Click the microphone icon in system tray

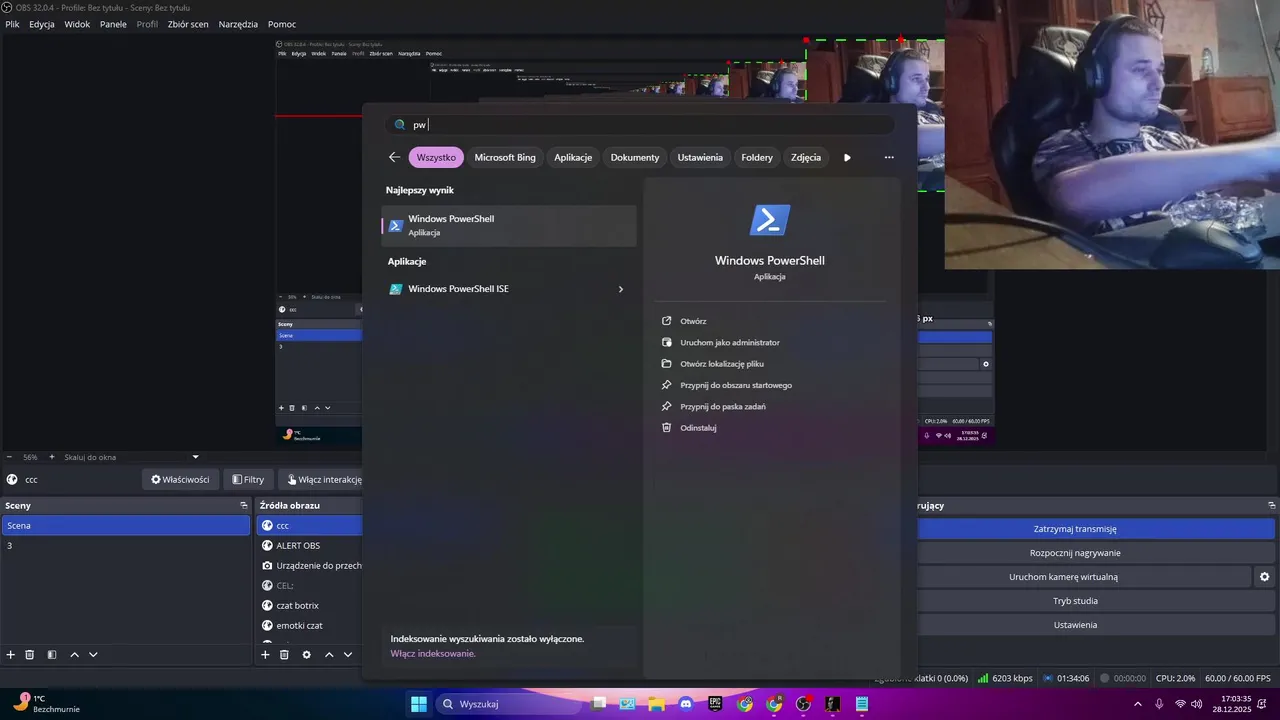[x=1159, y=704]
